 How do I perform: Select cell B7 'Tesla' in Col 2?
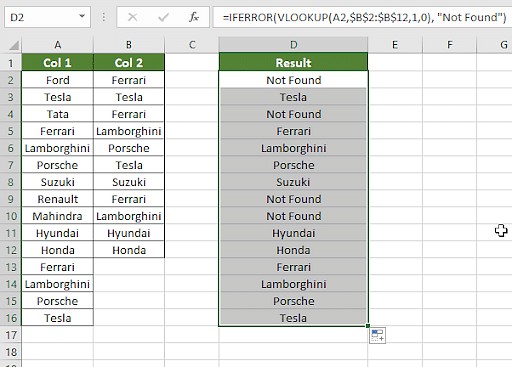tap(129, 165)
